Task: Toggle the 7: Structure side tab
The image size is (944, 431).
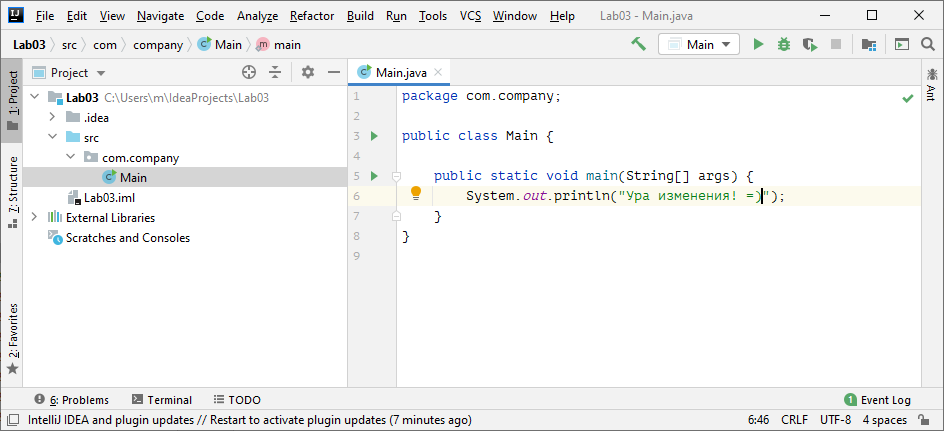Action: click(12, 192)
